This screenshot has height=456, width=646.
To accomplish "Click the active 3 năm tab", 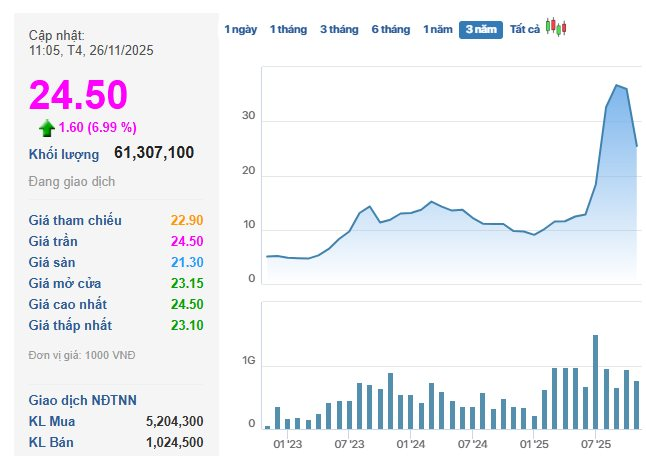I will (x=480, y=30).
